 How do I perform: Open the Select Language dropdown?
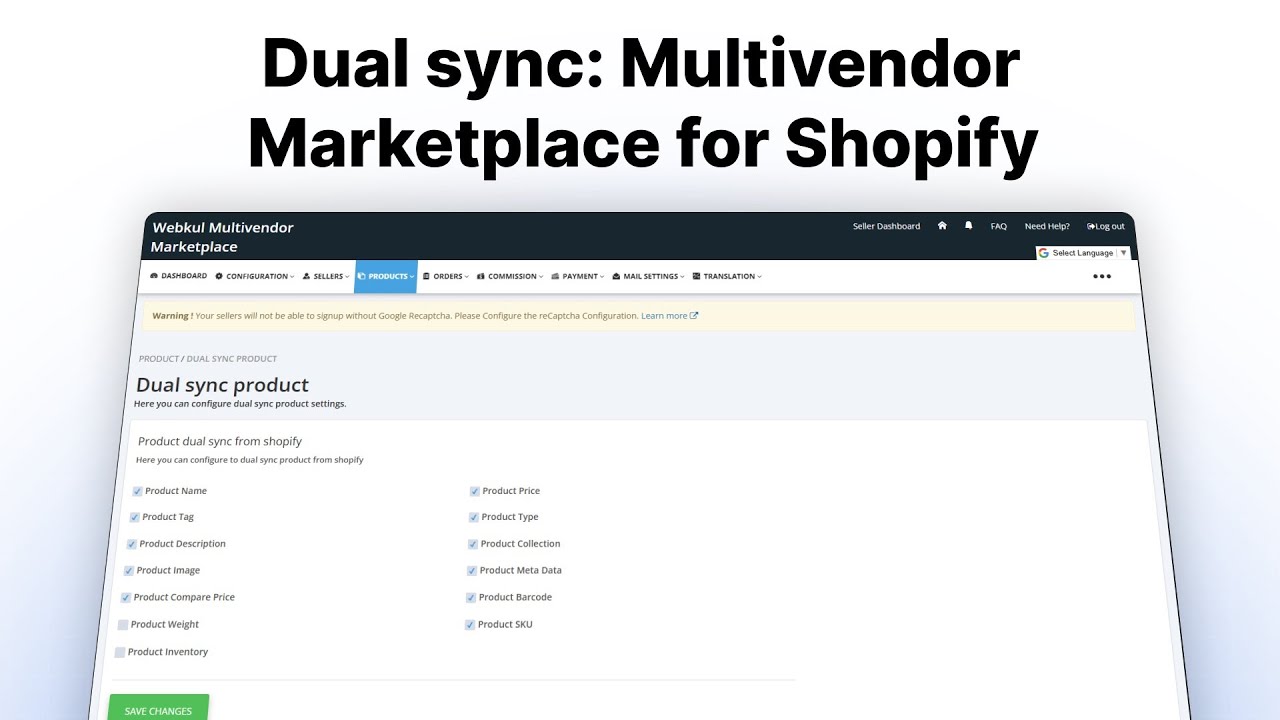click(1083, 253)
